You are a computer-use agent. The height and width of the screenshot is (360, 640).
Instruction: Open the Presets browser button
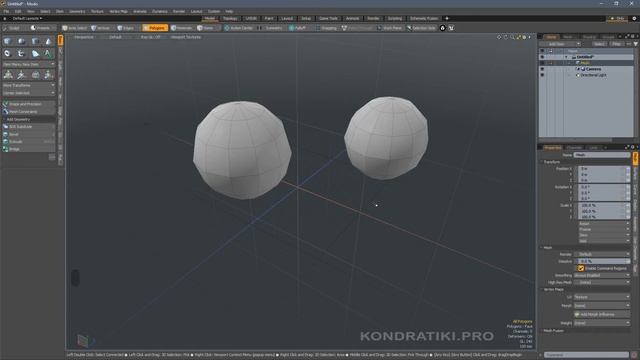click(41, 28)
